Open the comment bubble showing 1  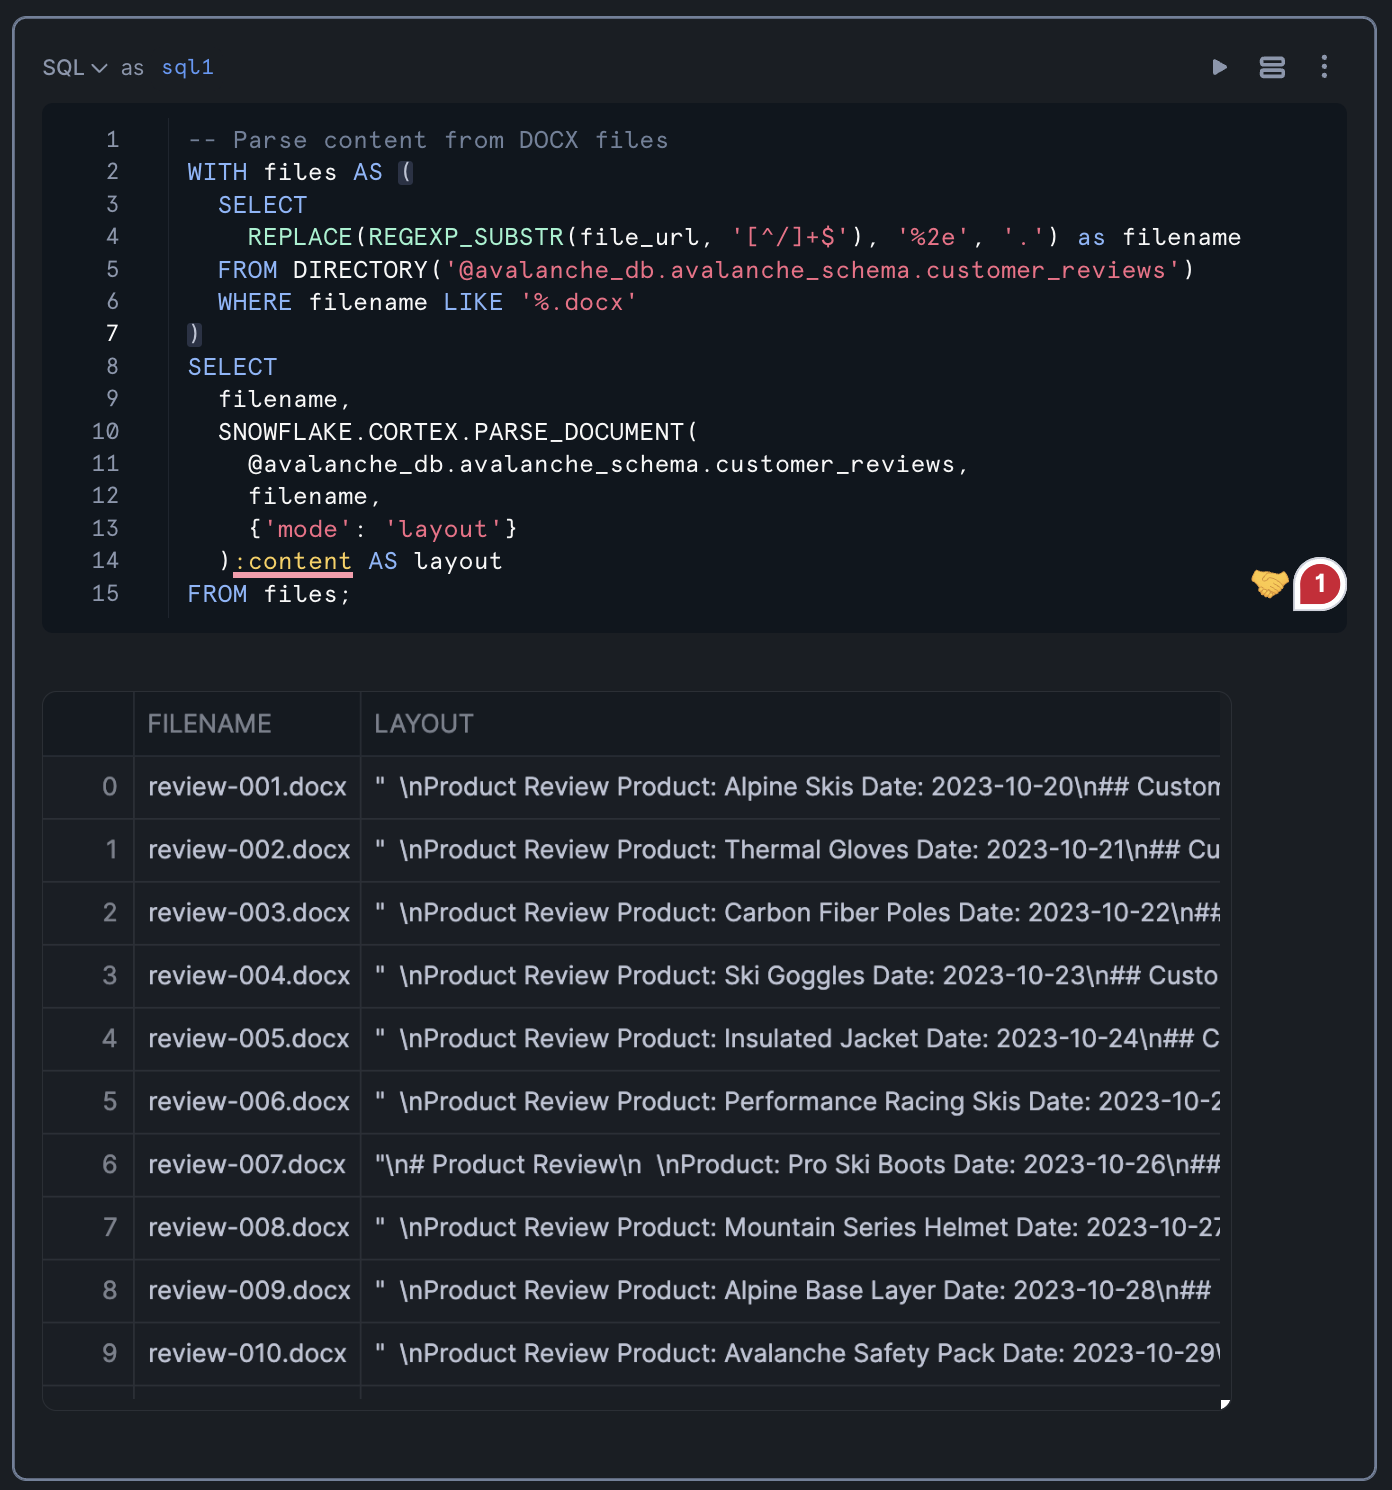point(1319,584)
